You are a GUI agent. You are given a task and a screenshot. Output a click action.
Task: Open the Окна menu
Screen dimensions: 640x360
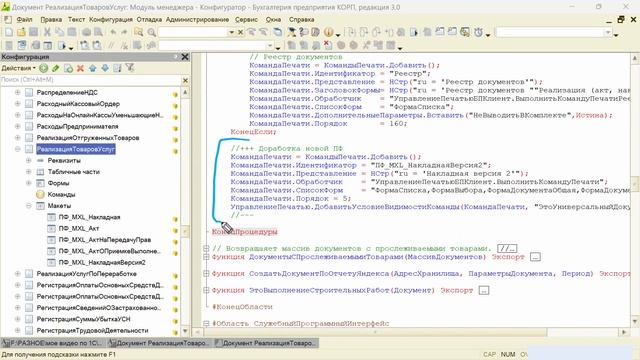(x=273, y=19)
